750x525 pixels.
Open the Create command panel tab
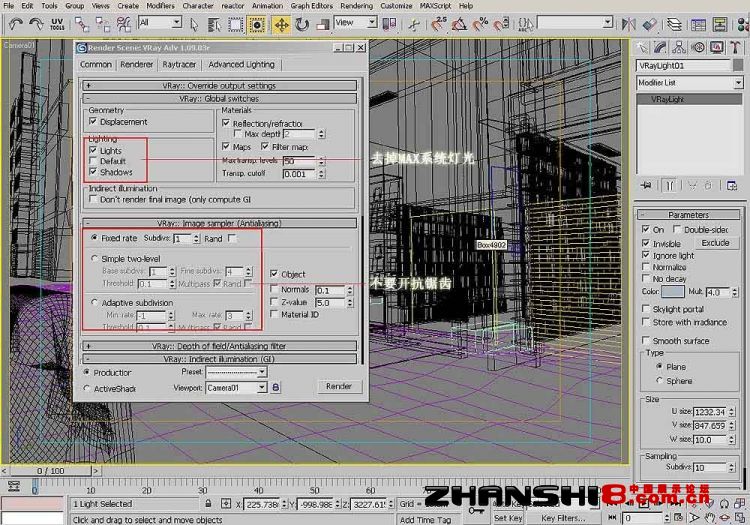642,47
